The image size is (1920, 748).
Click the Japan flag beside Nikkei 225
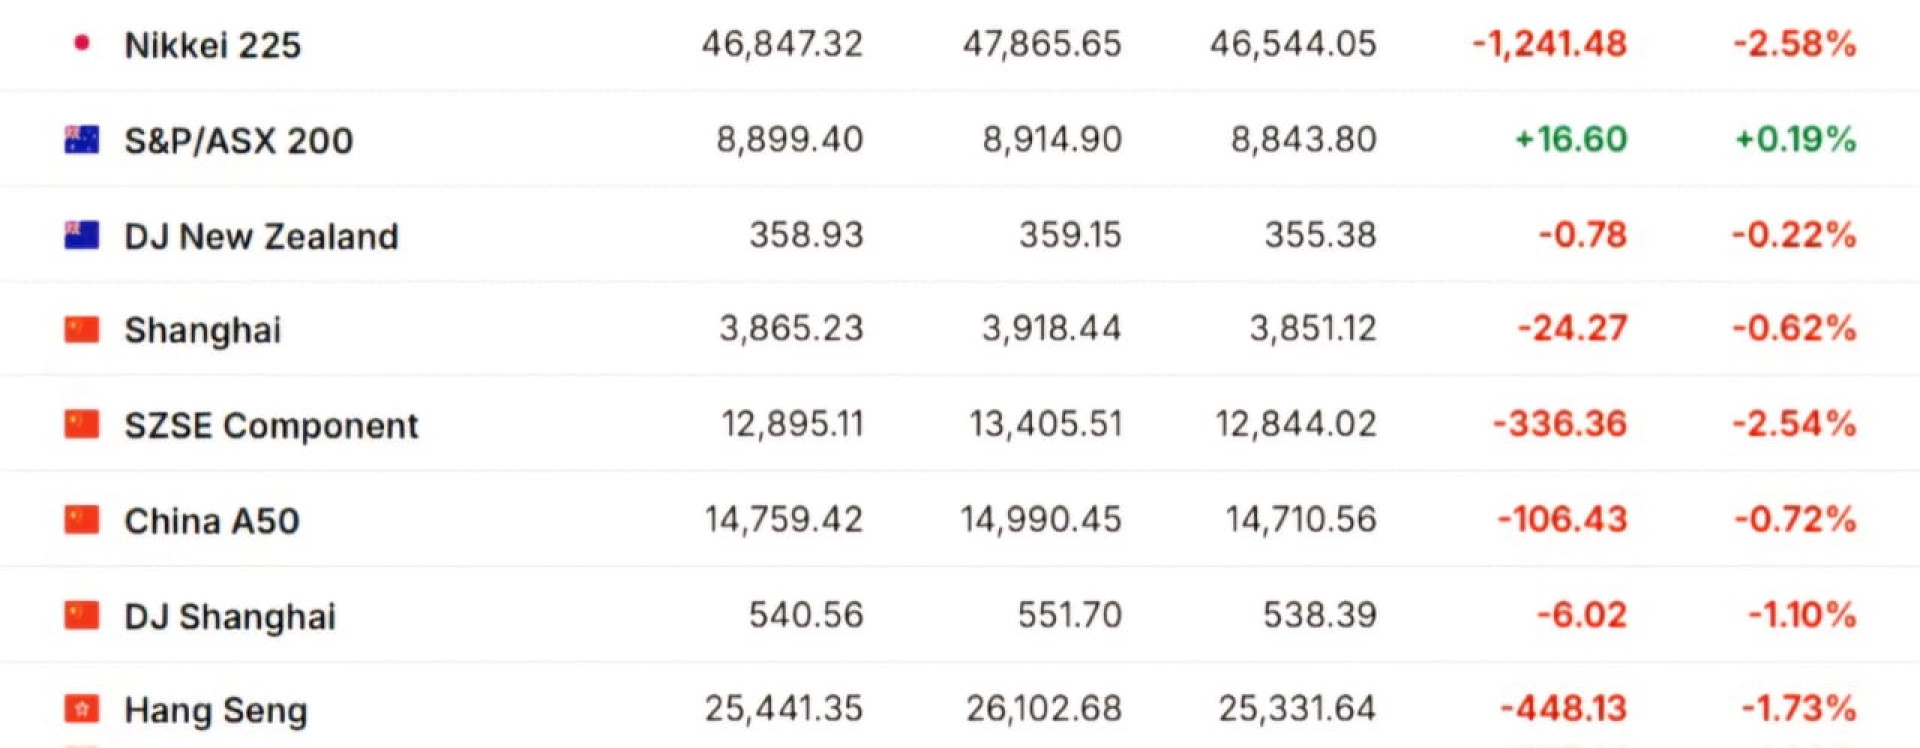pyautogui.click(x=82, y=42)
